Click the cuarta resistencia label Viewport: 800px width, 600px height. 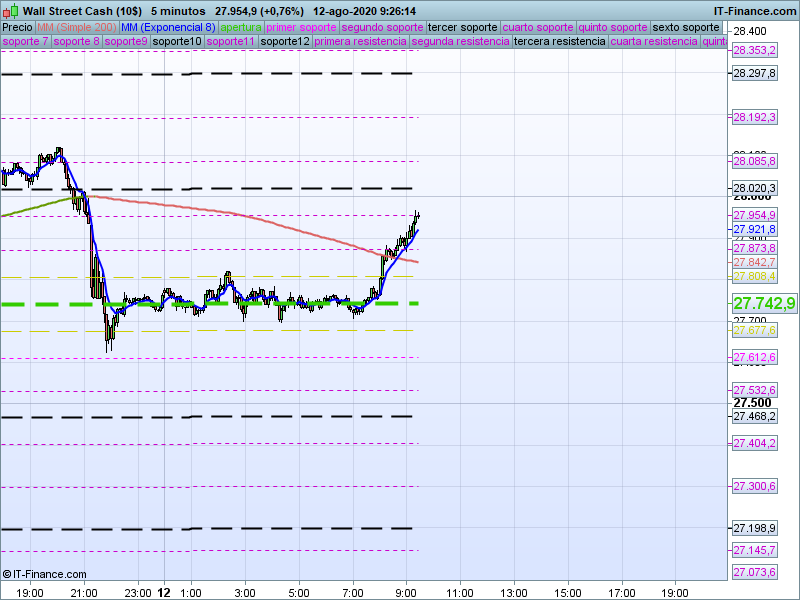(x=654, y=42)
